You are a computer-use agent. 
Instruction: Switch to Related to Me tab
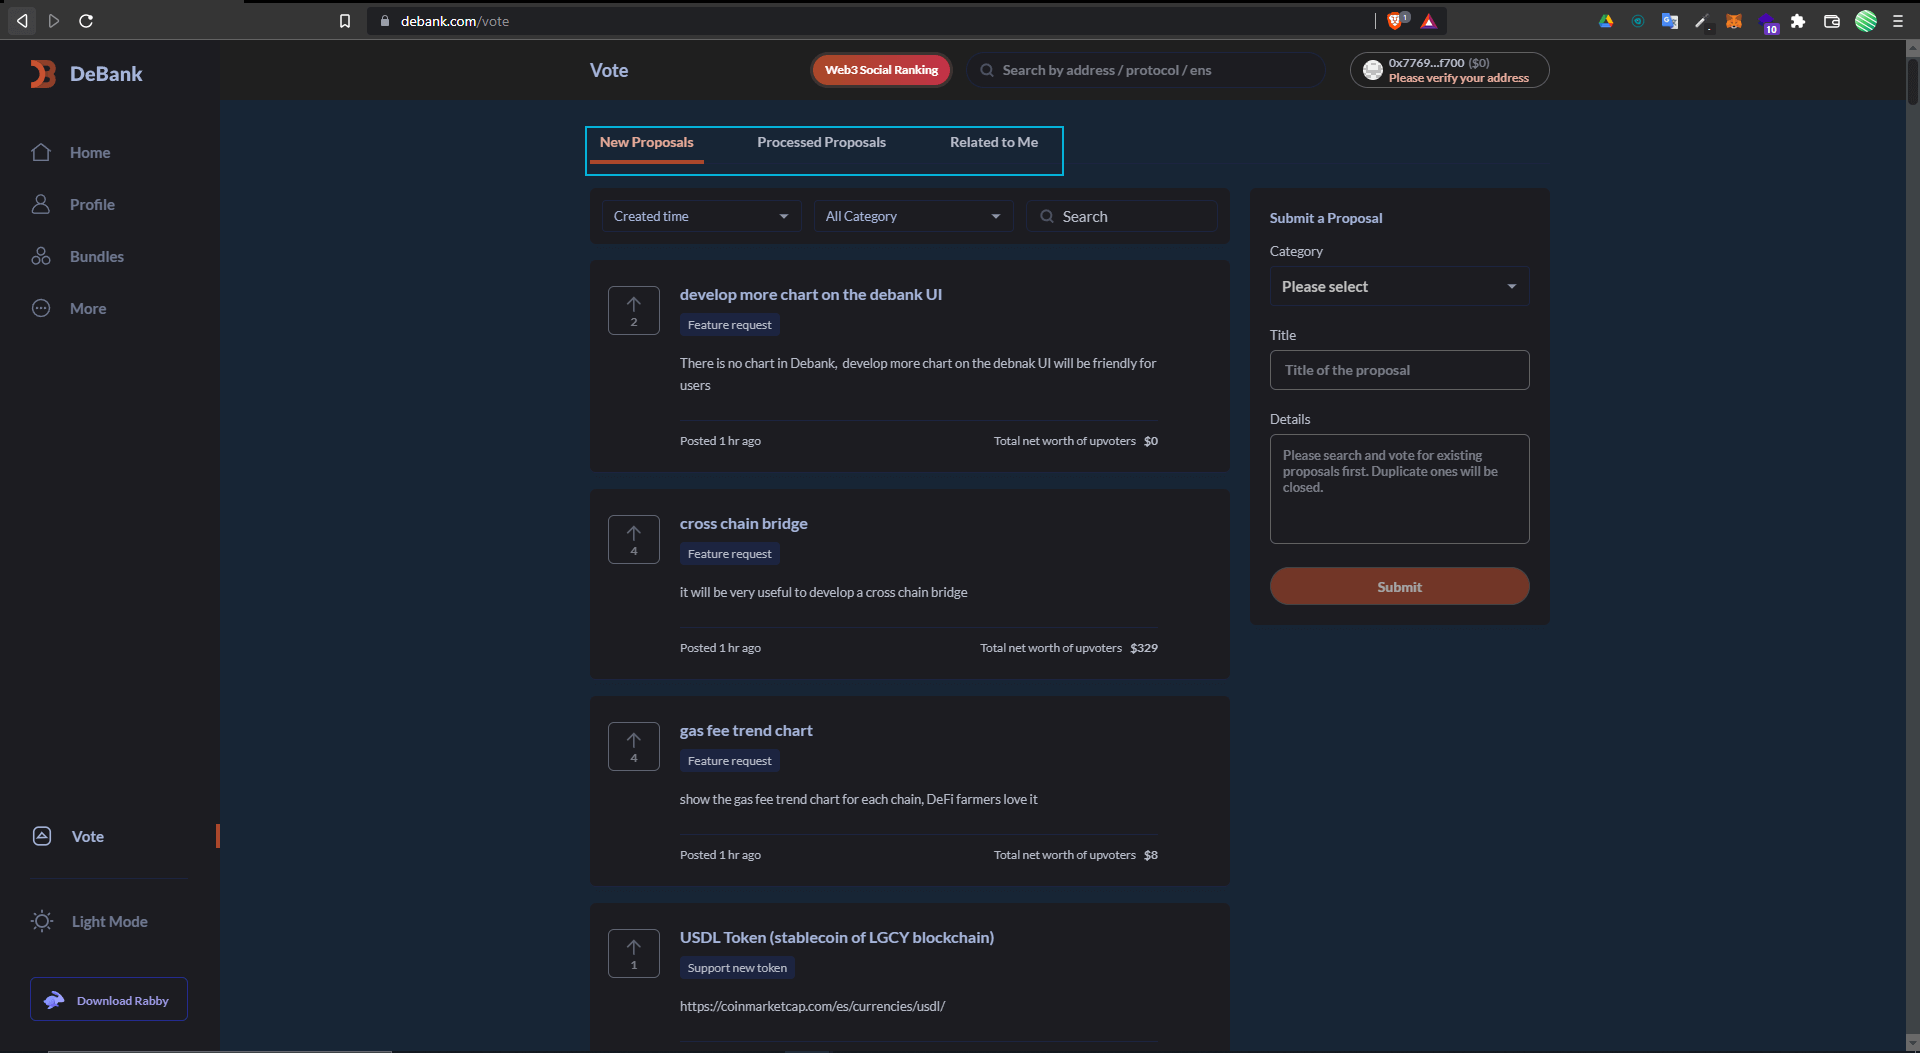tap(993, 142)
